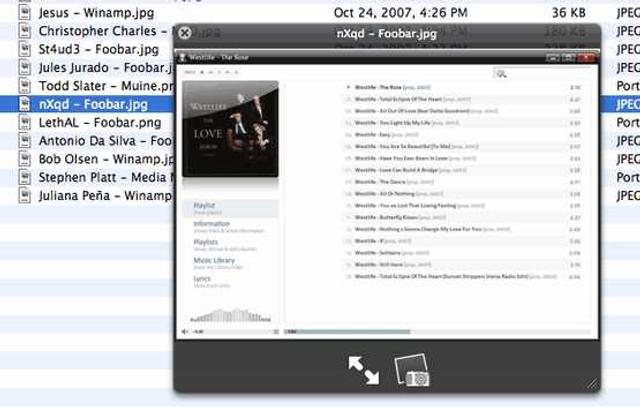This screenshot has width=640, height=408.
Task: Close the Quick Look preview panel
Action: [x=185, y=33]
